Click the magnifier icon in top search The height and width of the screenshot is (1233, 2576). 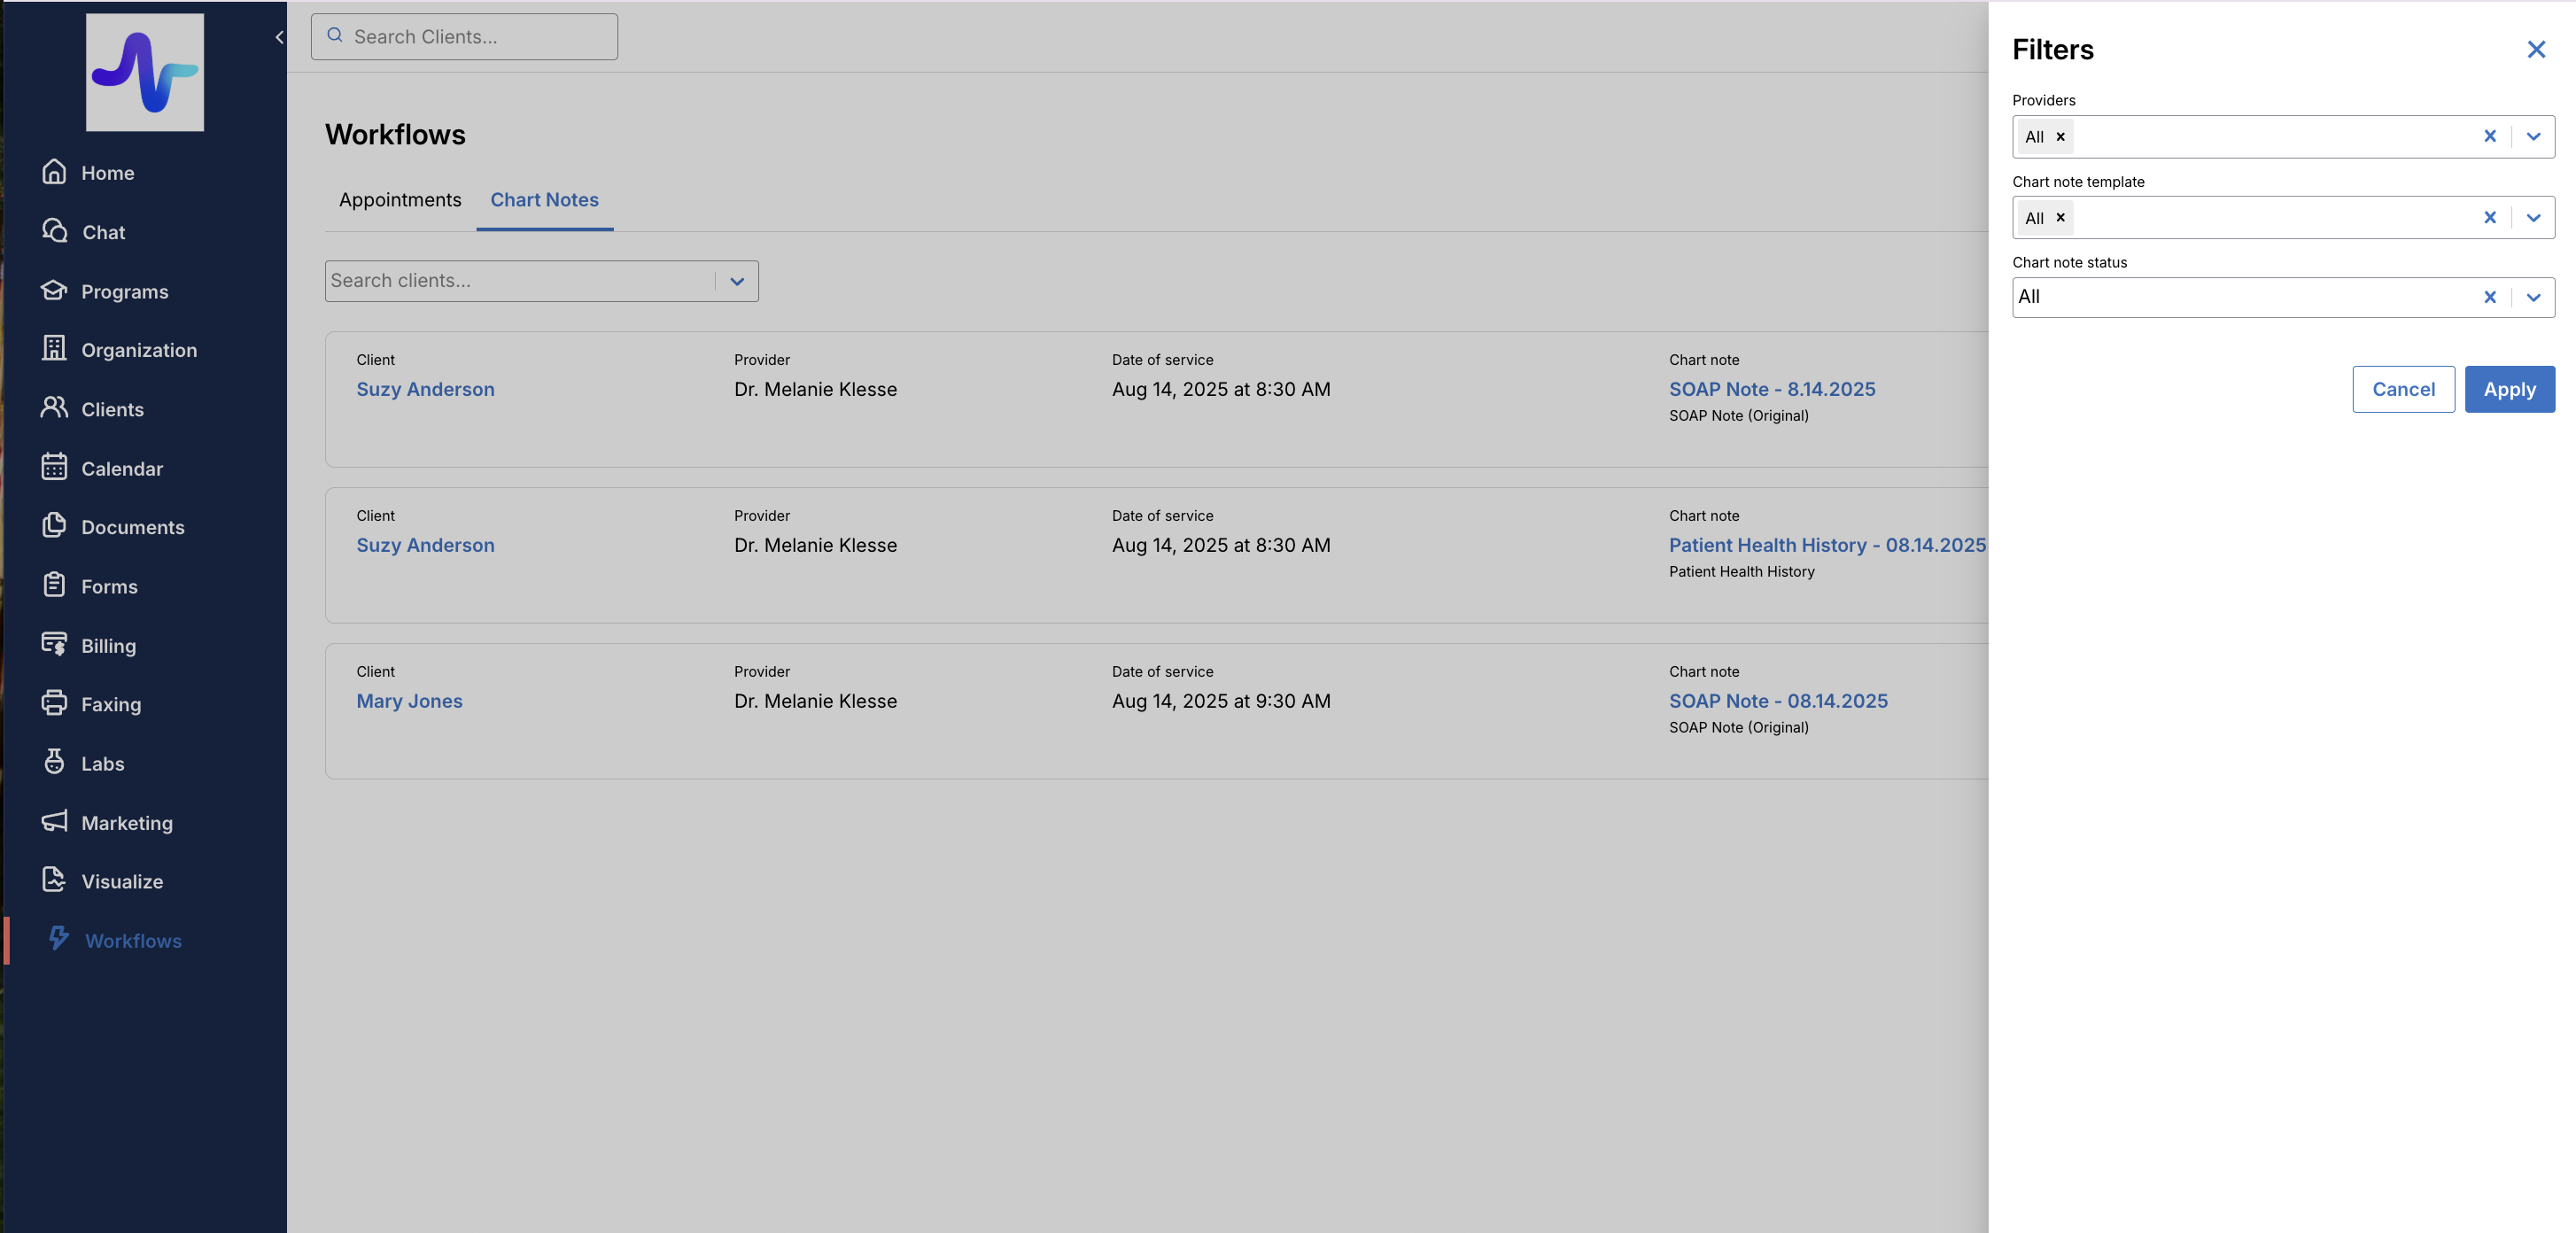[x=335, y=36]
